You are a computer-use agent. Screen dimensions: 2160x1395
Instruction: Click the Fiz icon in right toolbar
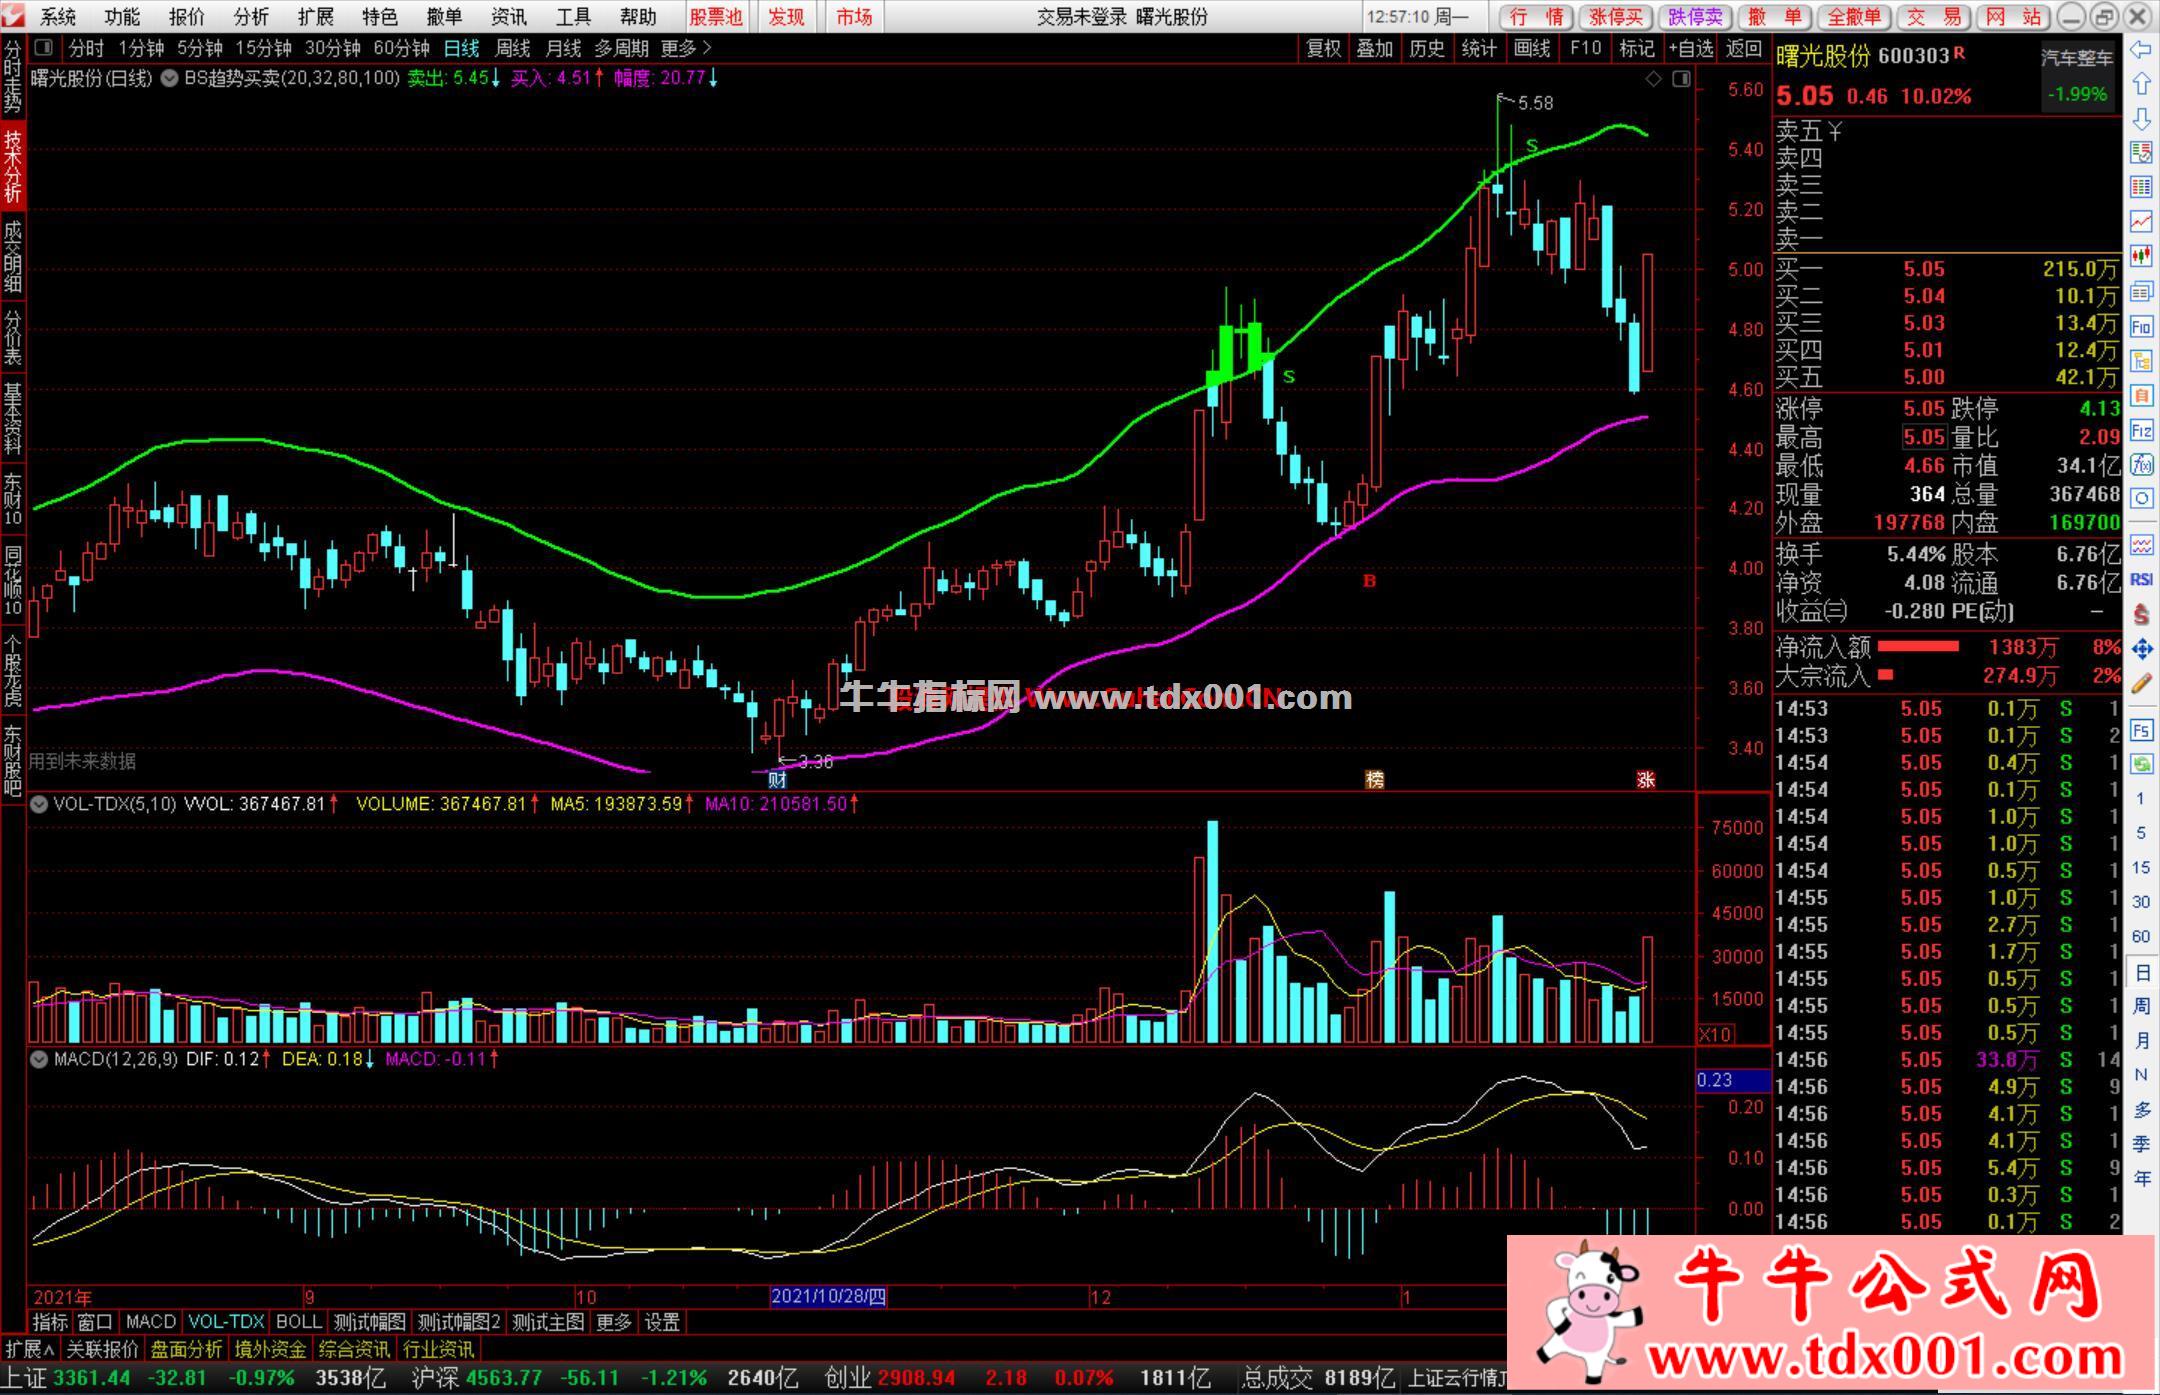[2141, 431]
